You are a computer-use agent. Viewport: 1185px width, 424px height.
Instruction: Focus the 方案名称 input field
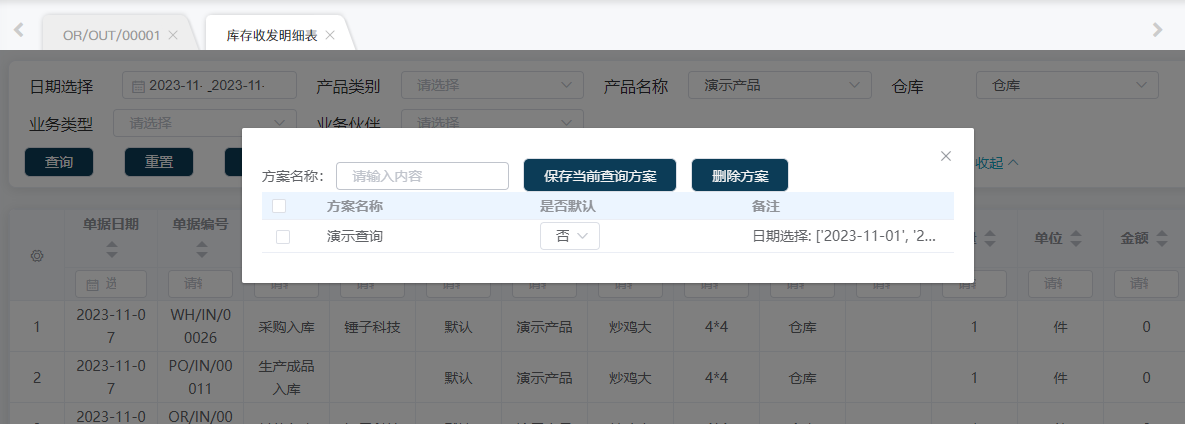(422, 176)
